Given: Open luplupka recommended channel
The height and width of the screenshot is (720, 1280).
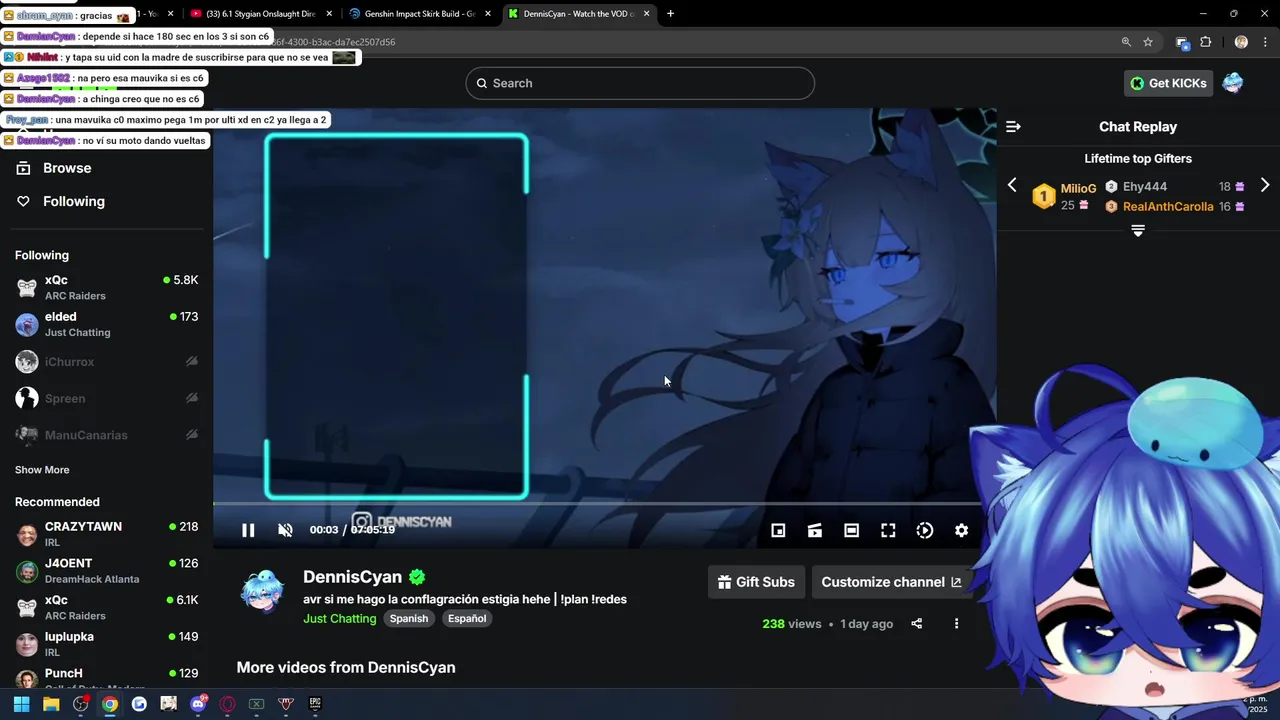Looking at the screenshot, I should tap(106, 644).
